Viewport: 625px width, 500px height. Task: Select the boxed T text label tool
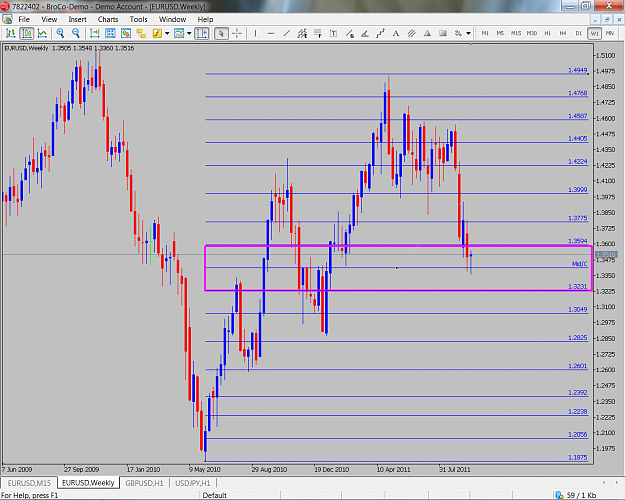pos(334,33)
